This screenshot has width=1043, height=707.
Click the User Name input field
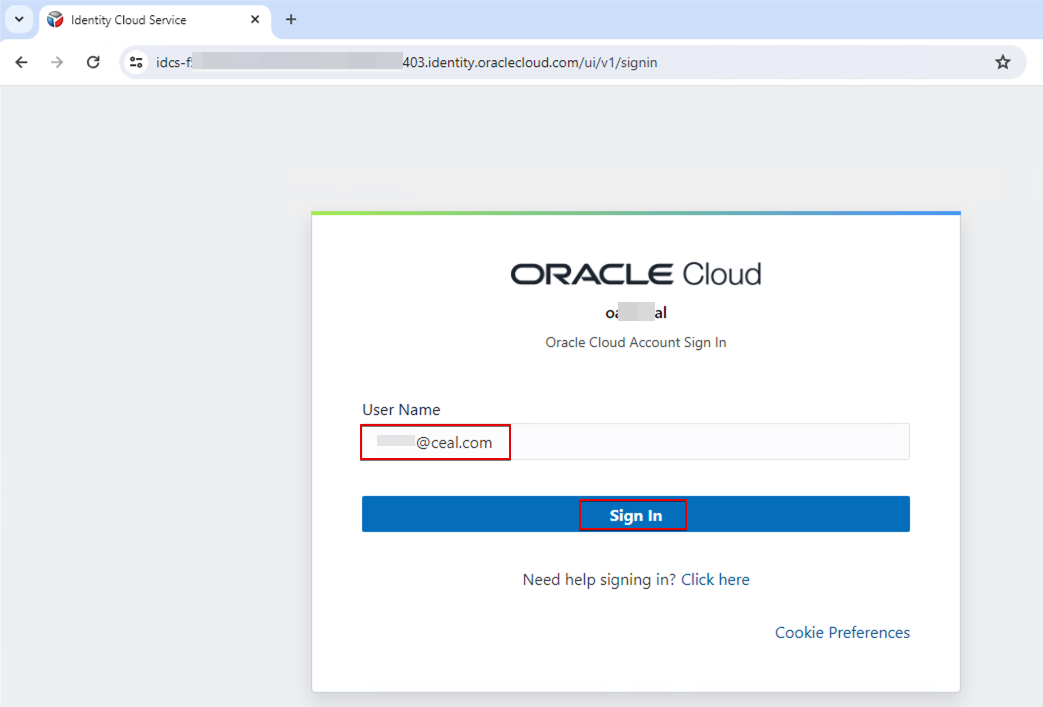635,442
